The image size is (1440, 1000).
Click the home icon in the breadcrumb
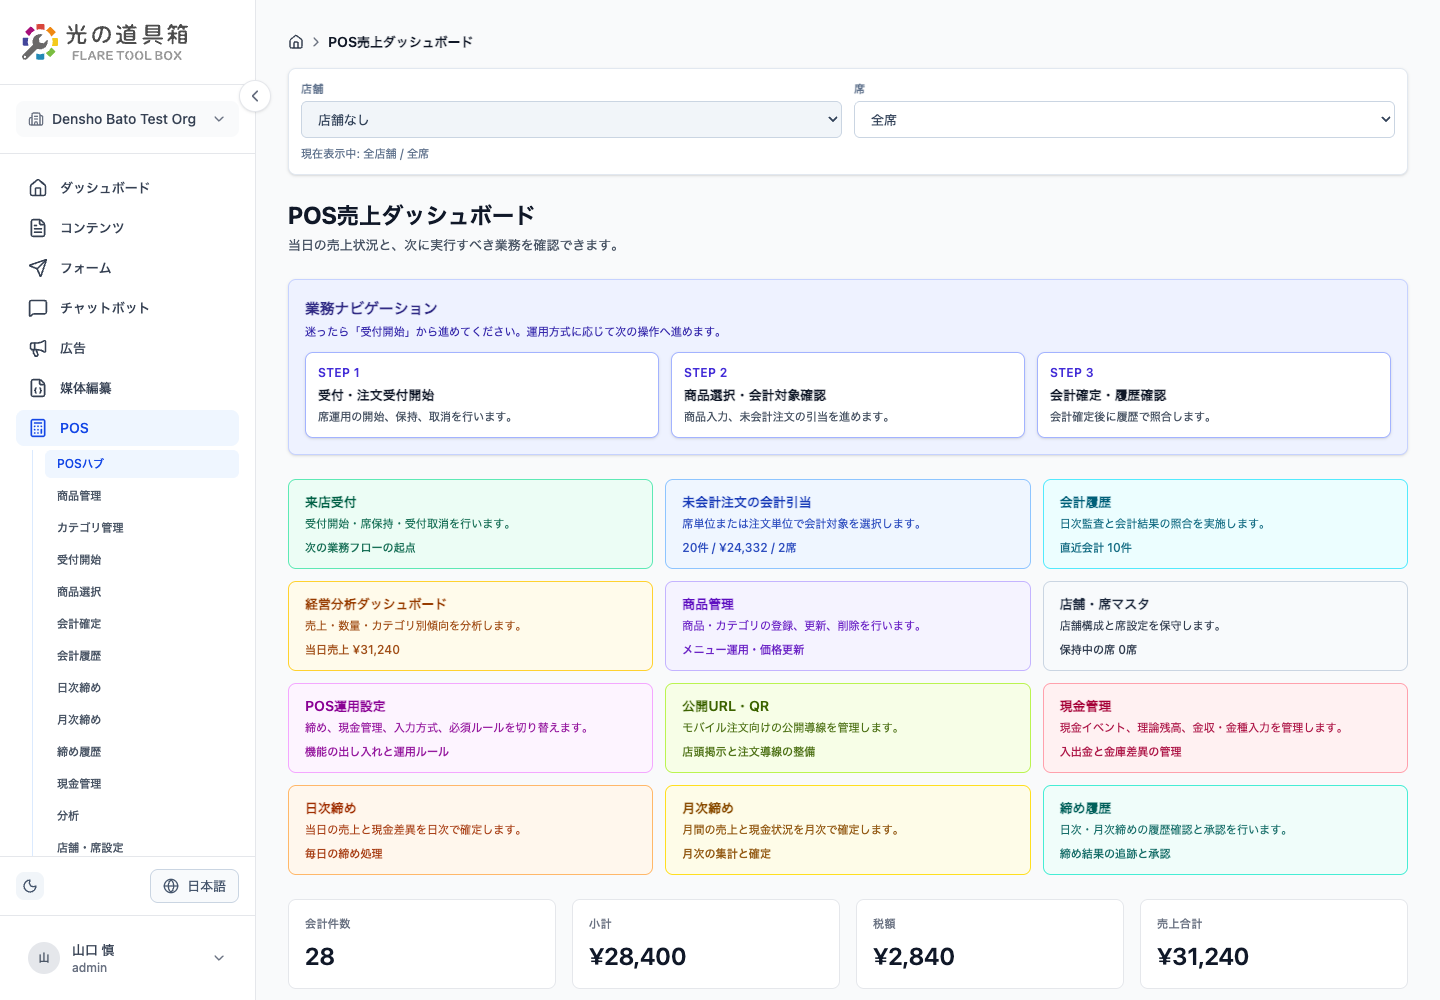tap(296, 42)
